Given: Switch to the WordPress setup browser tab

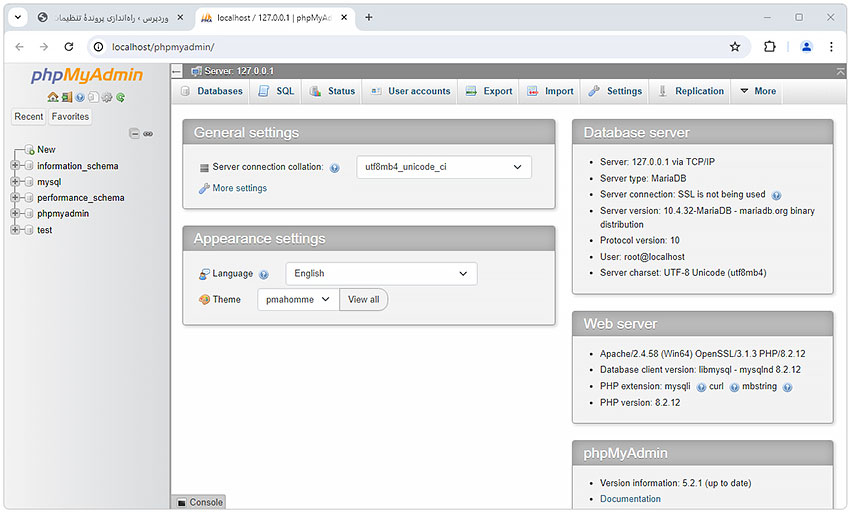Looking at the screenshot, I should click(x=111, y=18).
